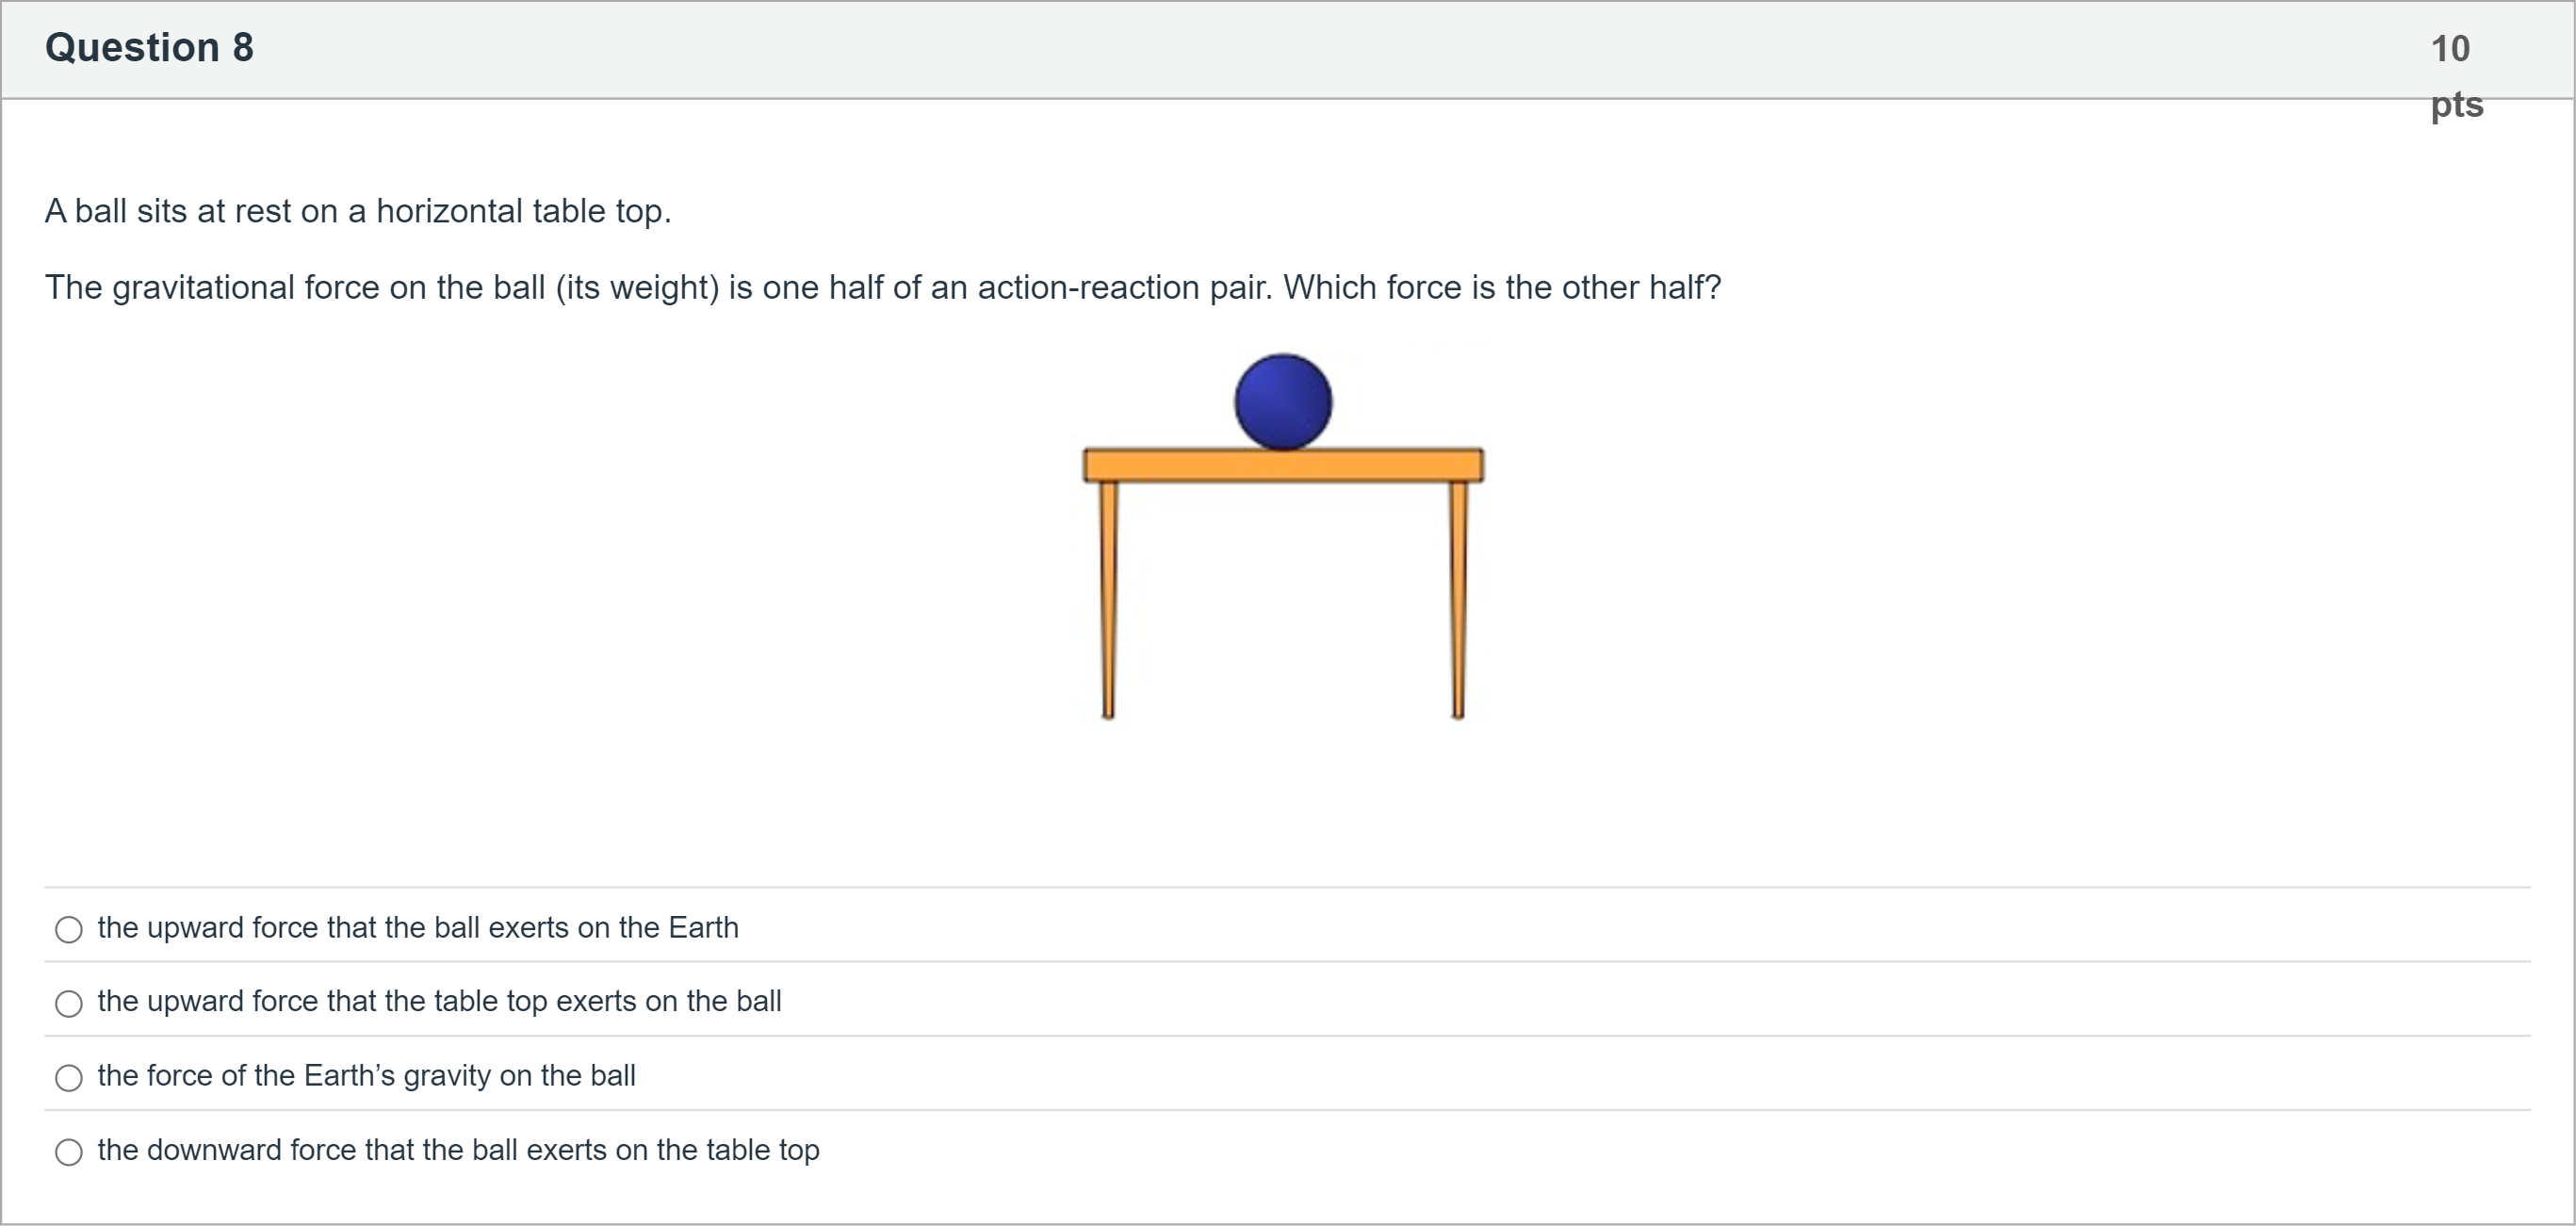Choose the "table top exerts on the ball" radio button
This screenshot has width=2576, height=1226.
click(69, 1004)
